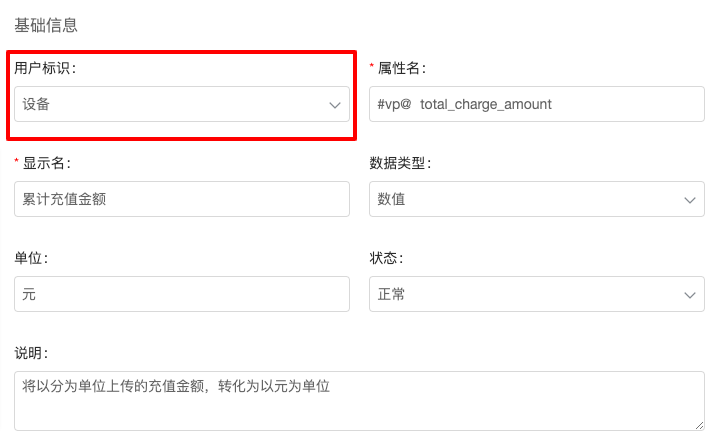Viewport: 717px width, 448px height.
Task: Click the 显示名 required field label
Action: click(47, 163)
